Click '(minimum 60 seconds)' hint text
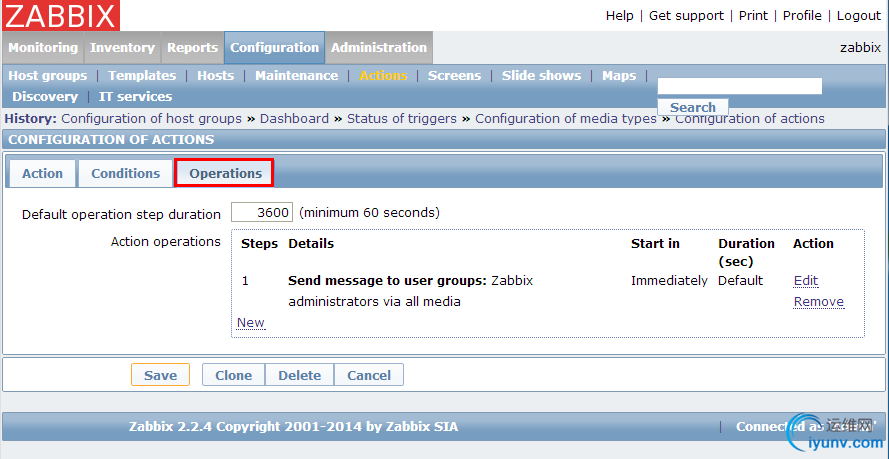The image size is (889, 459). point(369,213)
